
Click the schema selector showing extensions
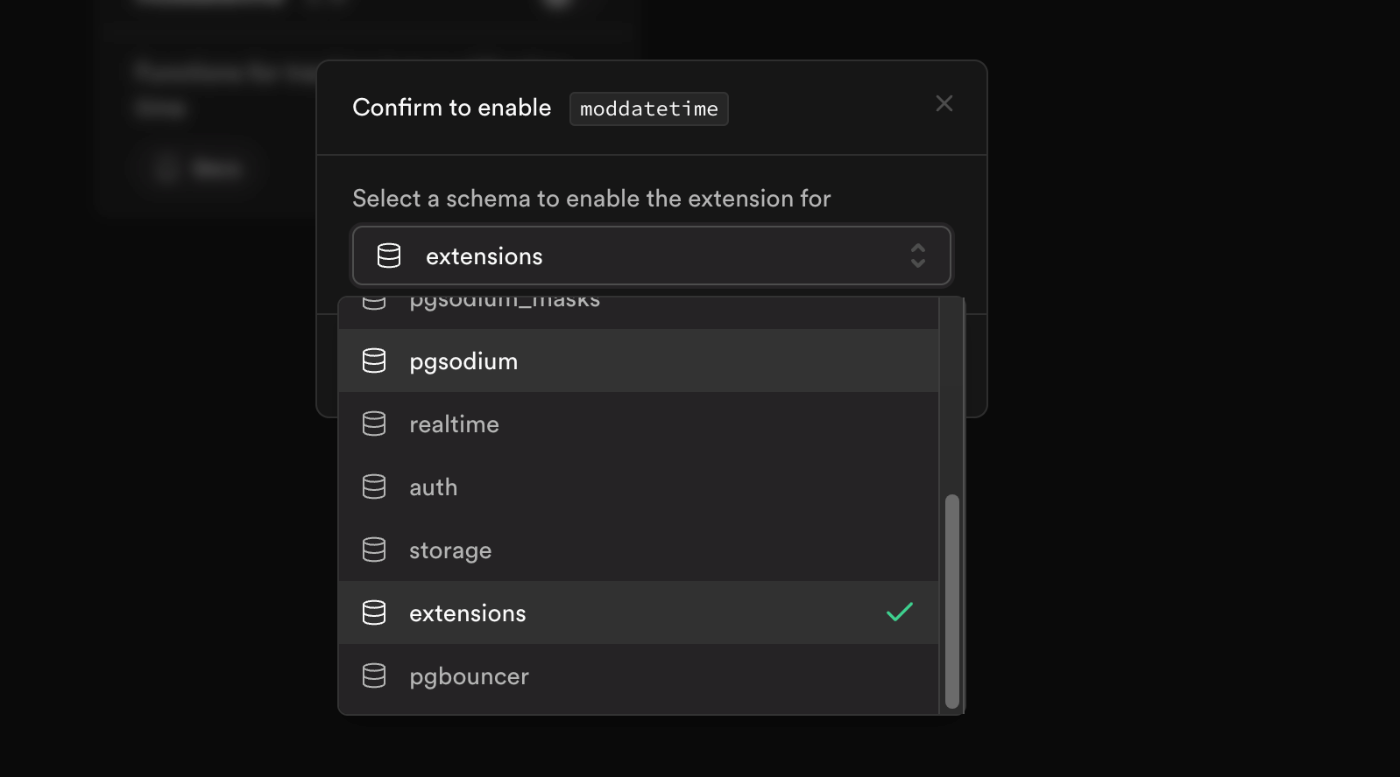click(x=651, y=255)
